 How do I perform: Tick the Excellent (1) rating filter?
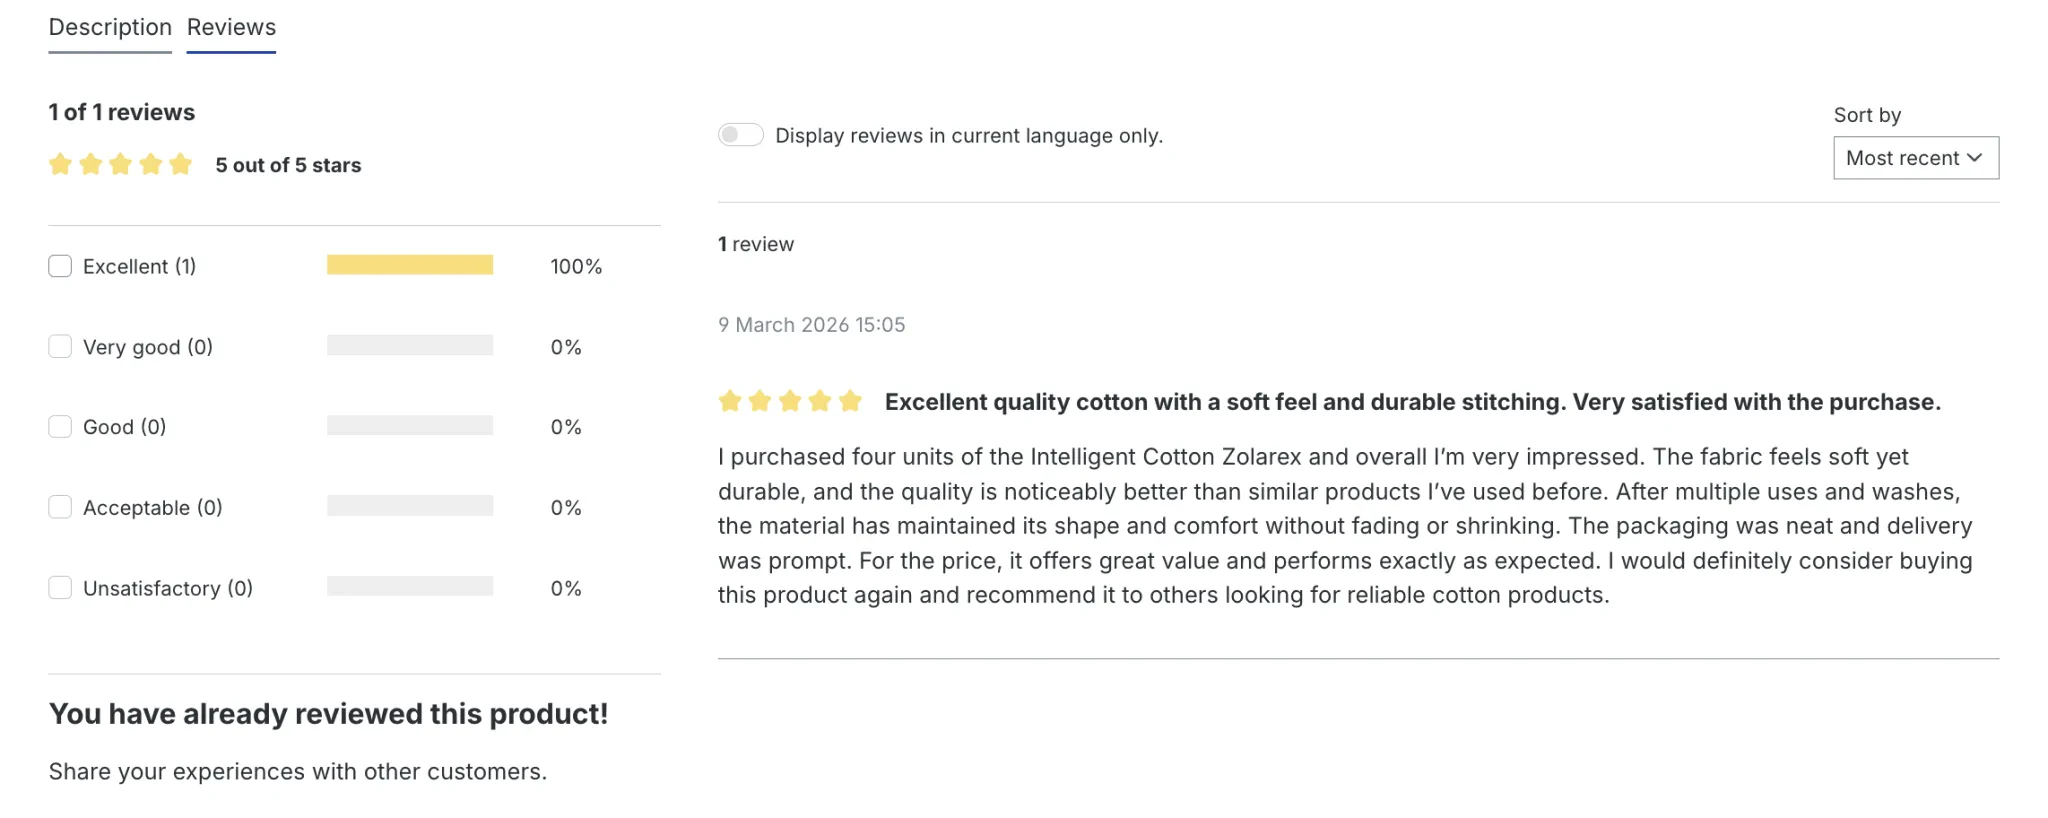pyautogui.click(x=60, y=266)
